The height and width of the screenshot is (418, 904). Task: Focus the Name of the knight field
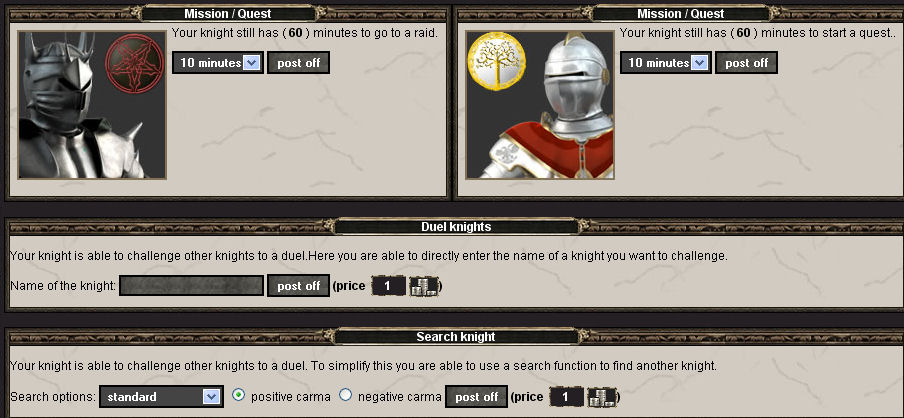(x=192, y=285)
